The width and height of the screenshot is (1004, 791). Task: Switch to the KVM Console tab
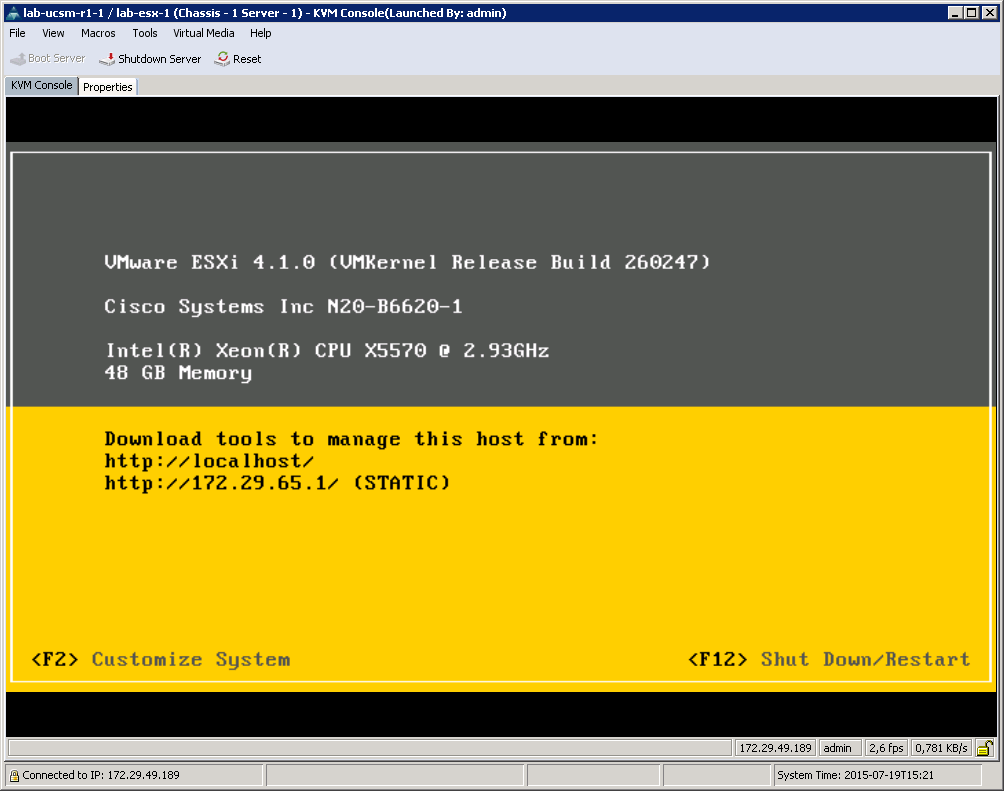[x=42, y=85]
